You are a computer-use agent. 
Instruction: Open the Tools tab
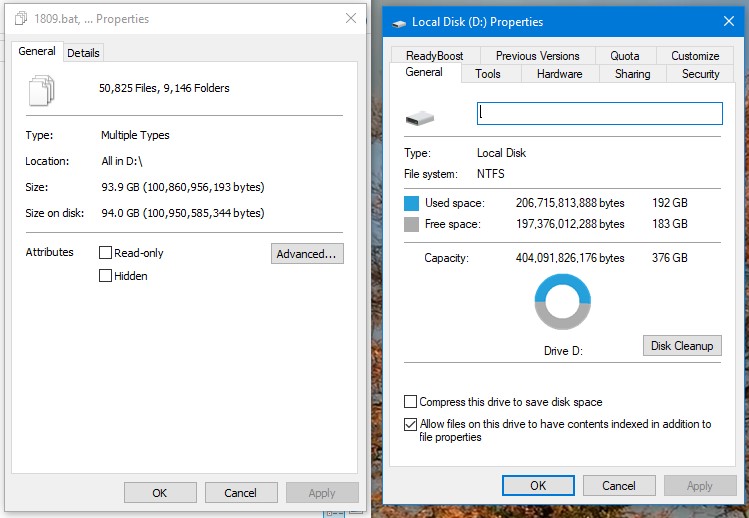[x=488, y=74]
